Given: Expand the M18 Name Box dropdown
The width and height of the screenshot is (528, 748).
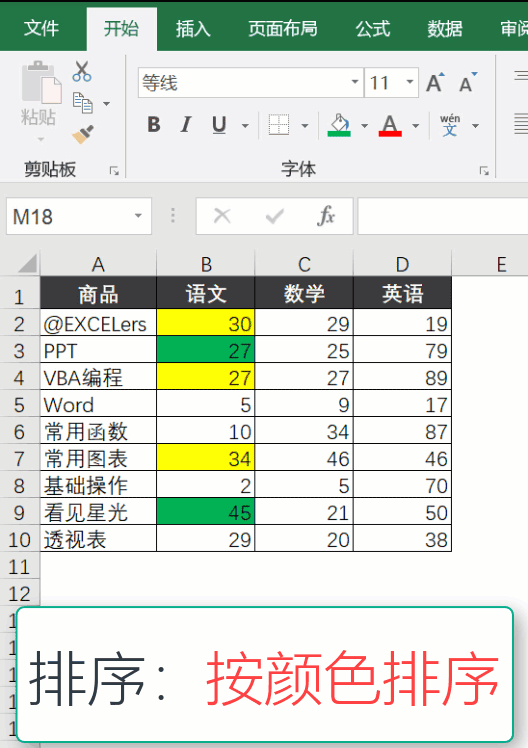Looking at the screenshot, I should click(x=138, y=216).
